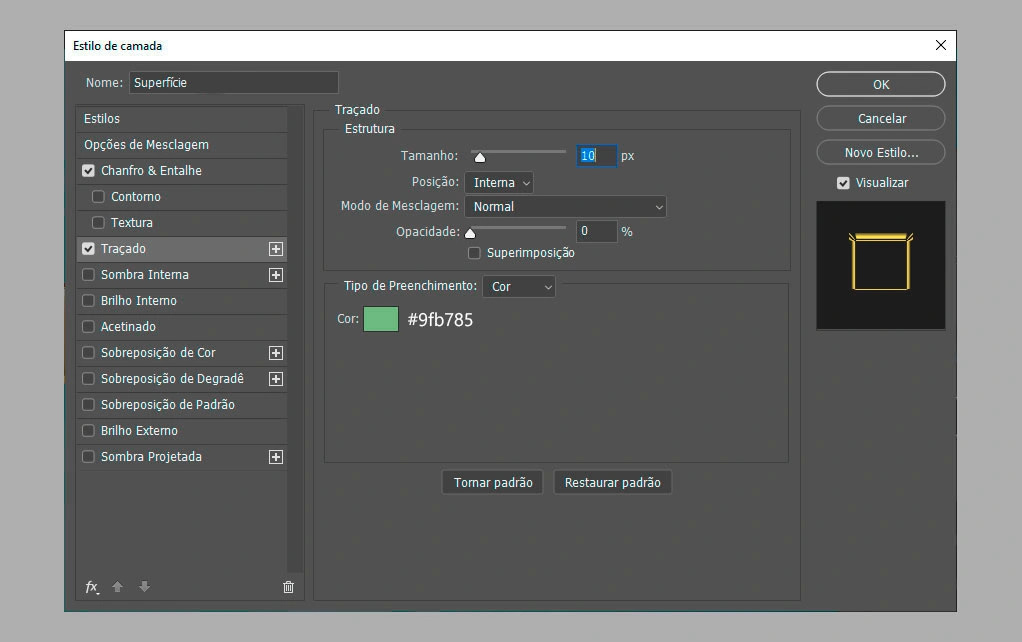This screenshot has width=1022, height=642.
Task: Move effect down with the down arrow icon
Action: pyautogui.click(x=144, y=587)
